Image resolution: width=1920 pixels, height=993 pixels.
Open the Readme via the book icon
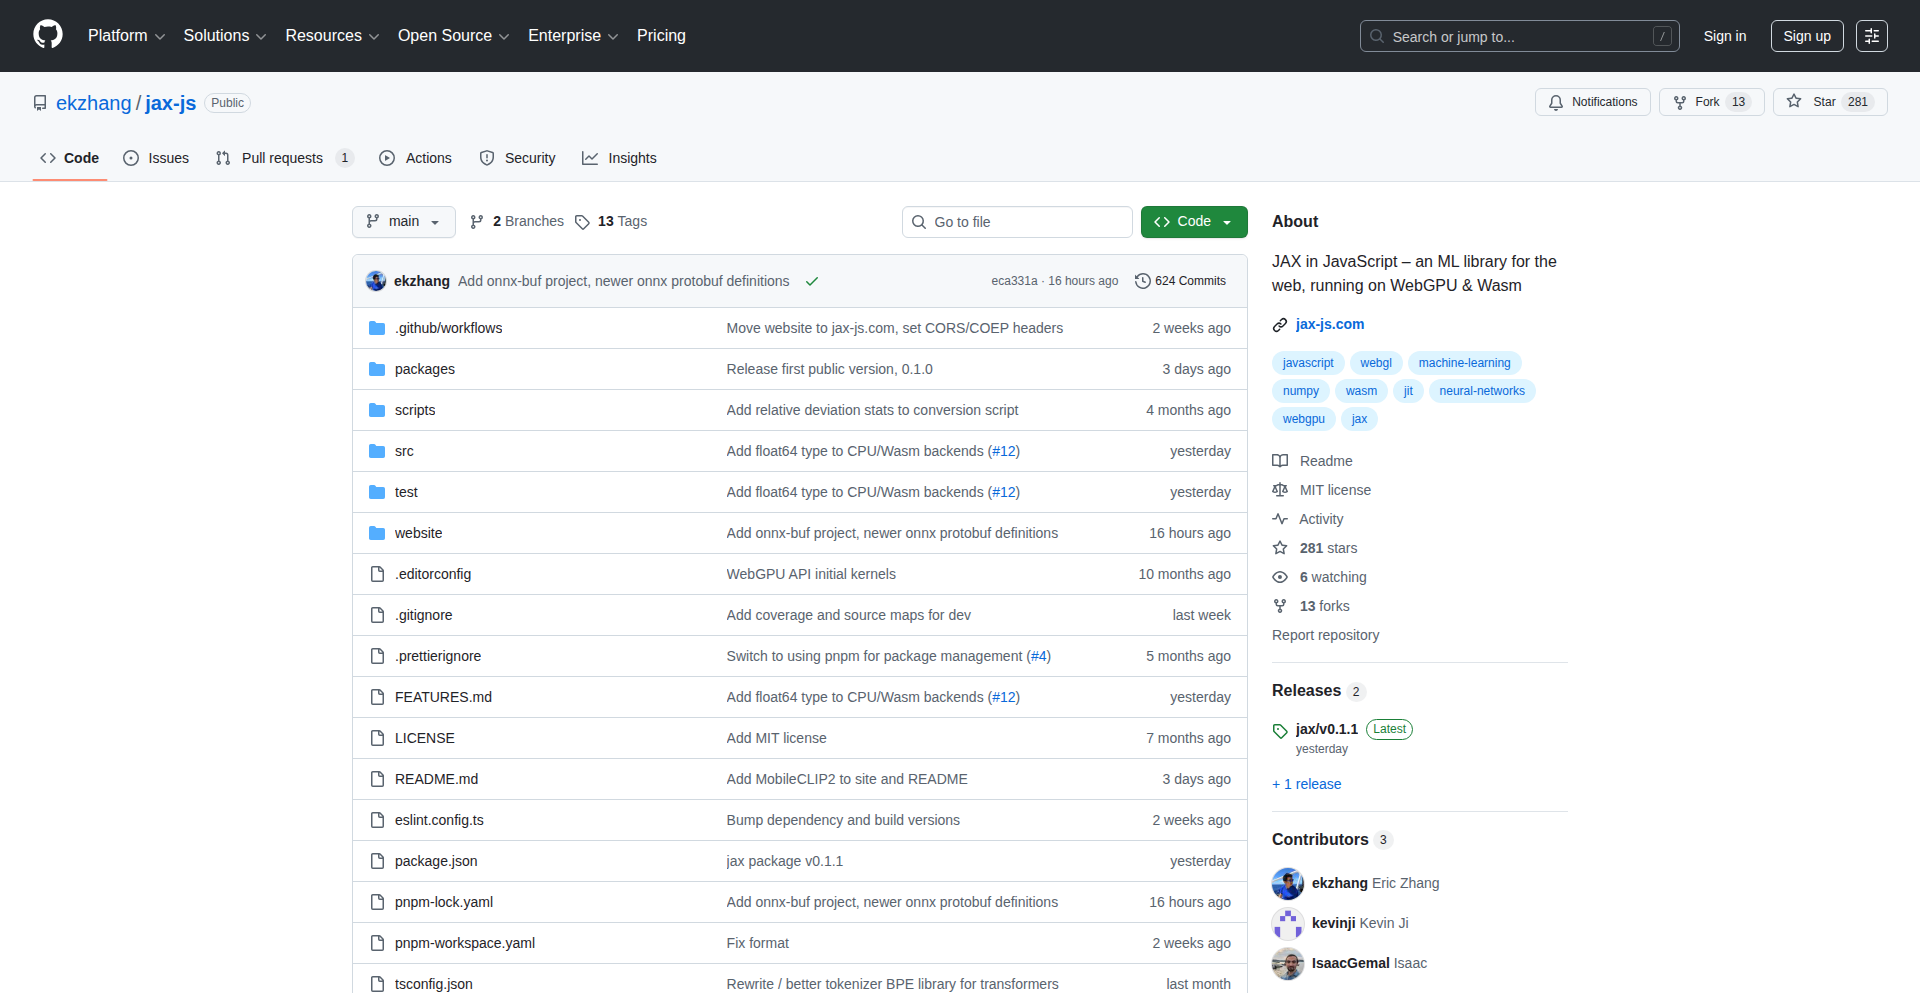pos(1281,461)
